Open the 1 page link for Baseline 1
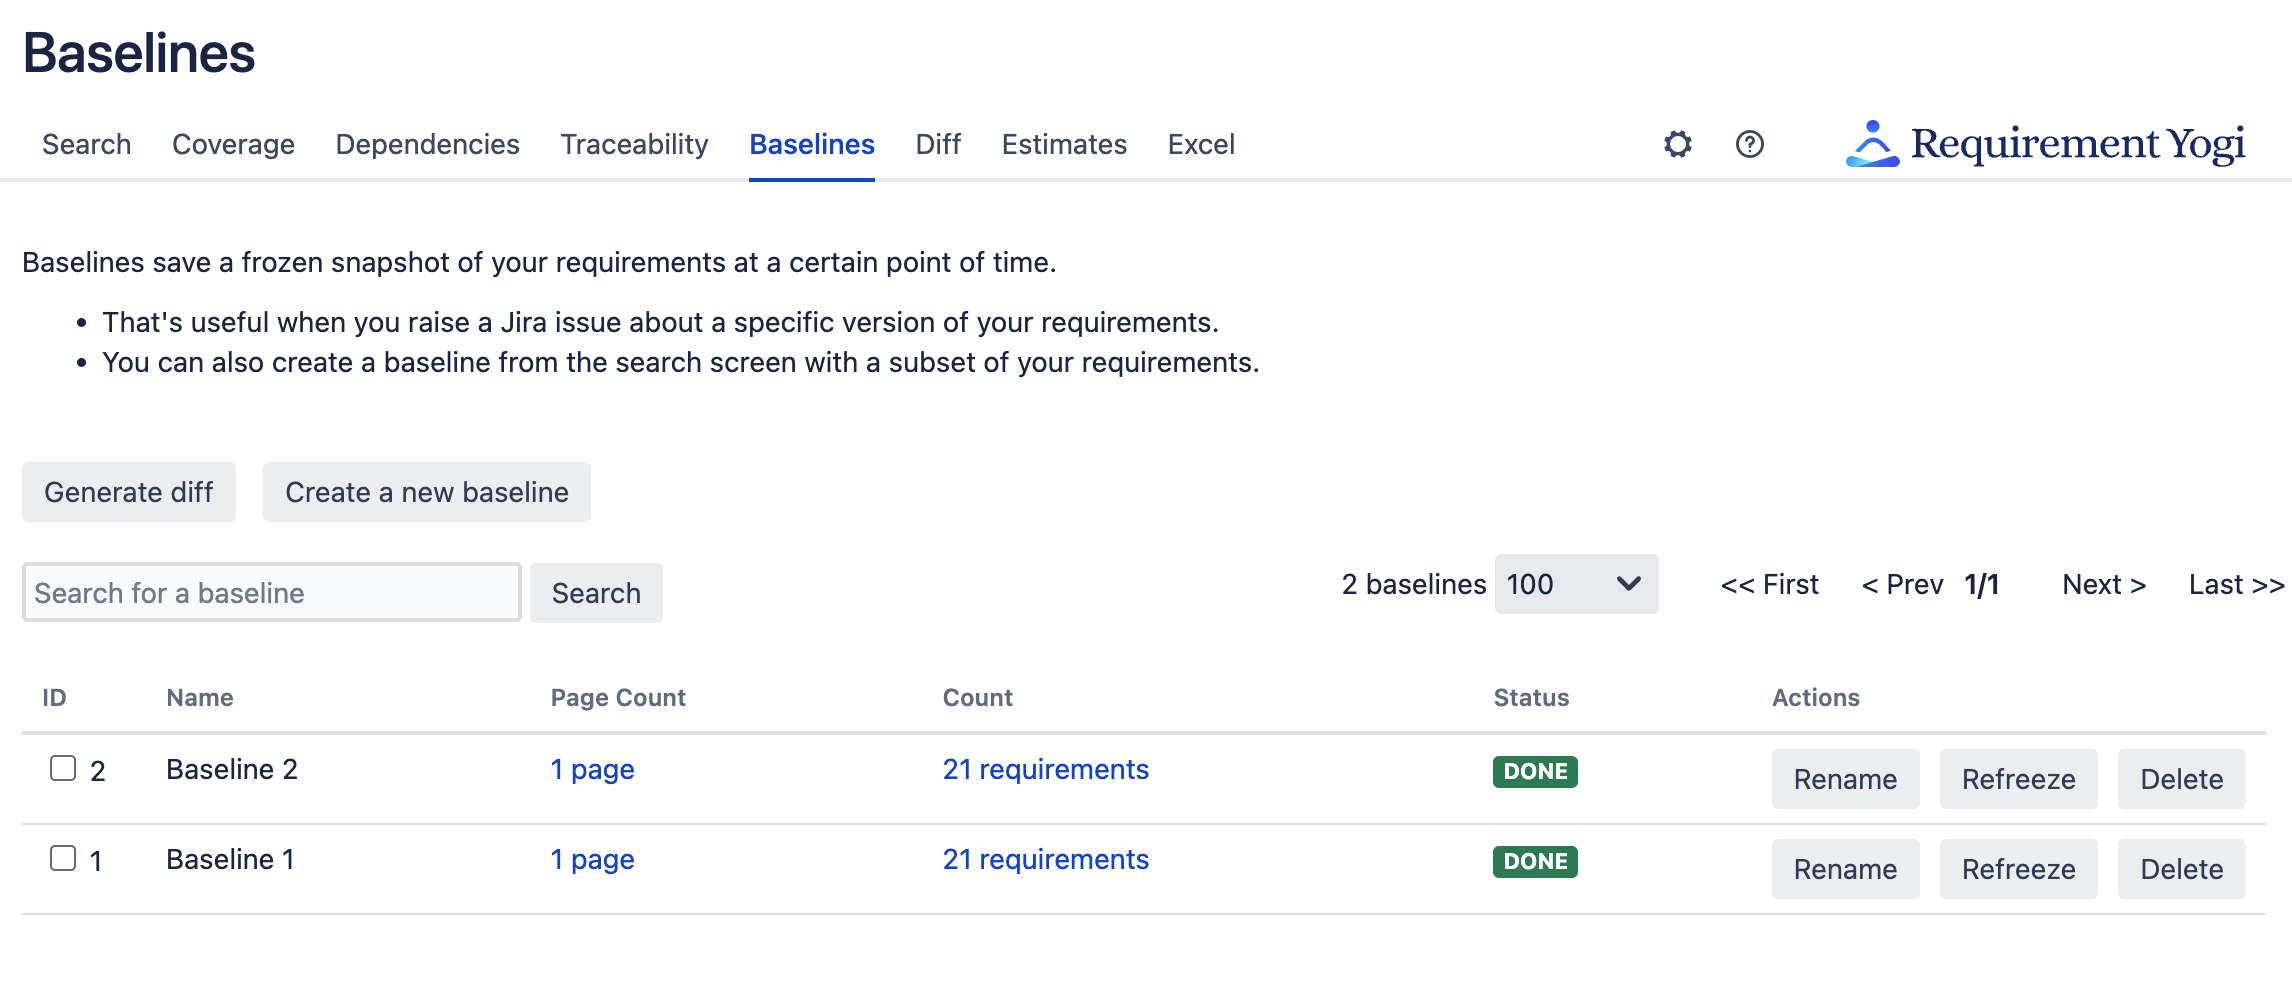The image size is (2292, 1002). click(592, 858)
